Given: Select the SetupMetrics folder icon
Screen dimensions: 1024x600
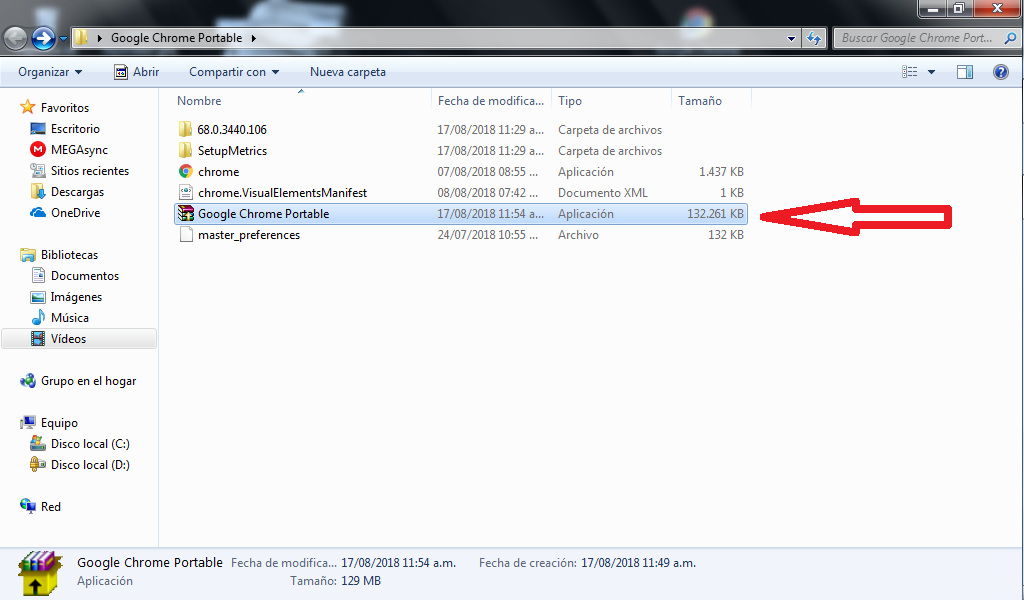Looking at the screenshot, I should pyautogui.click(x=186, y=150).
